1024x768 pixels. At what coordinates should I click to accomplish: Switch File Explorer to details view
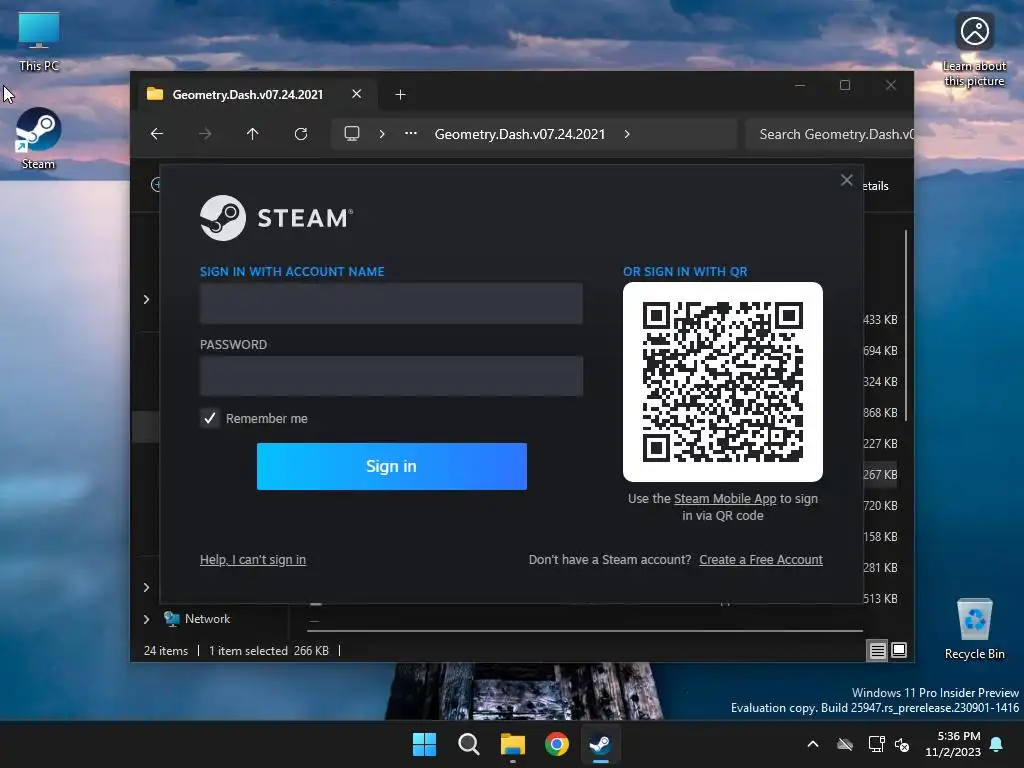pyautogui.click(x=877, y=650)
